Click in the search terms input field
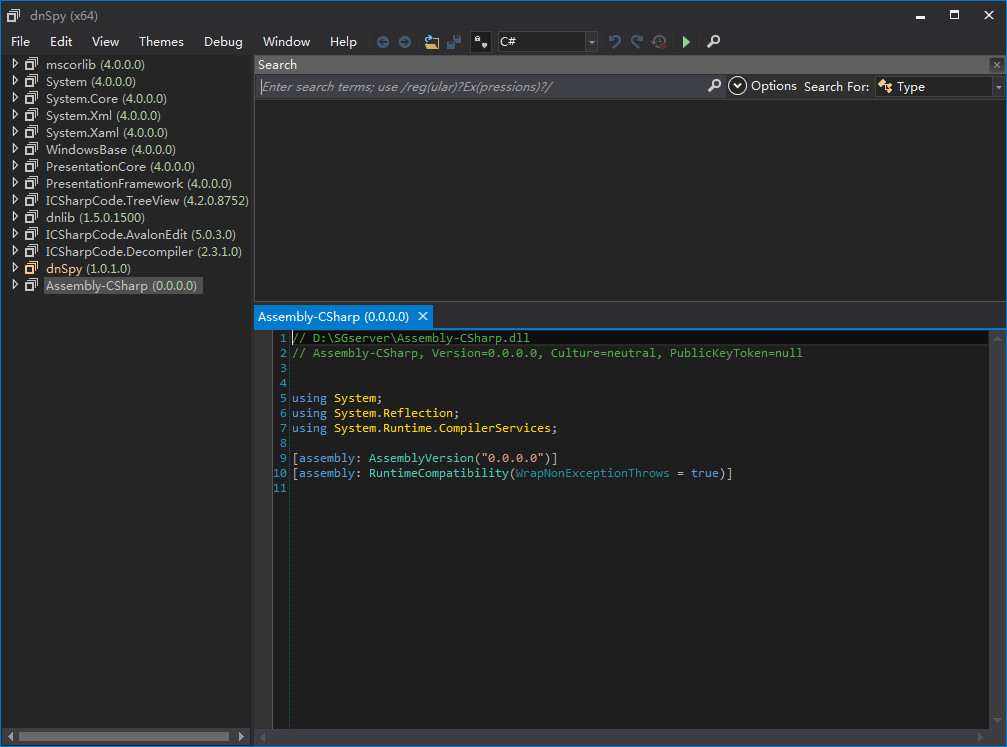1007x747 pixels. [x=480, y=87]
